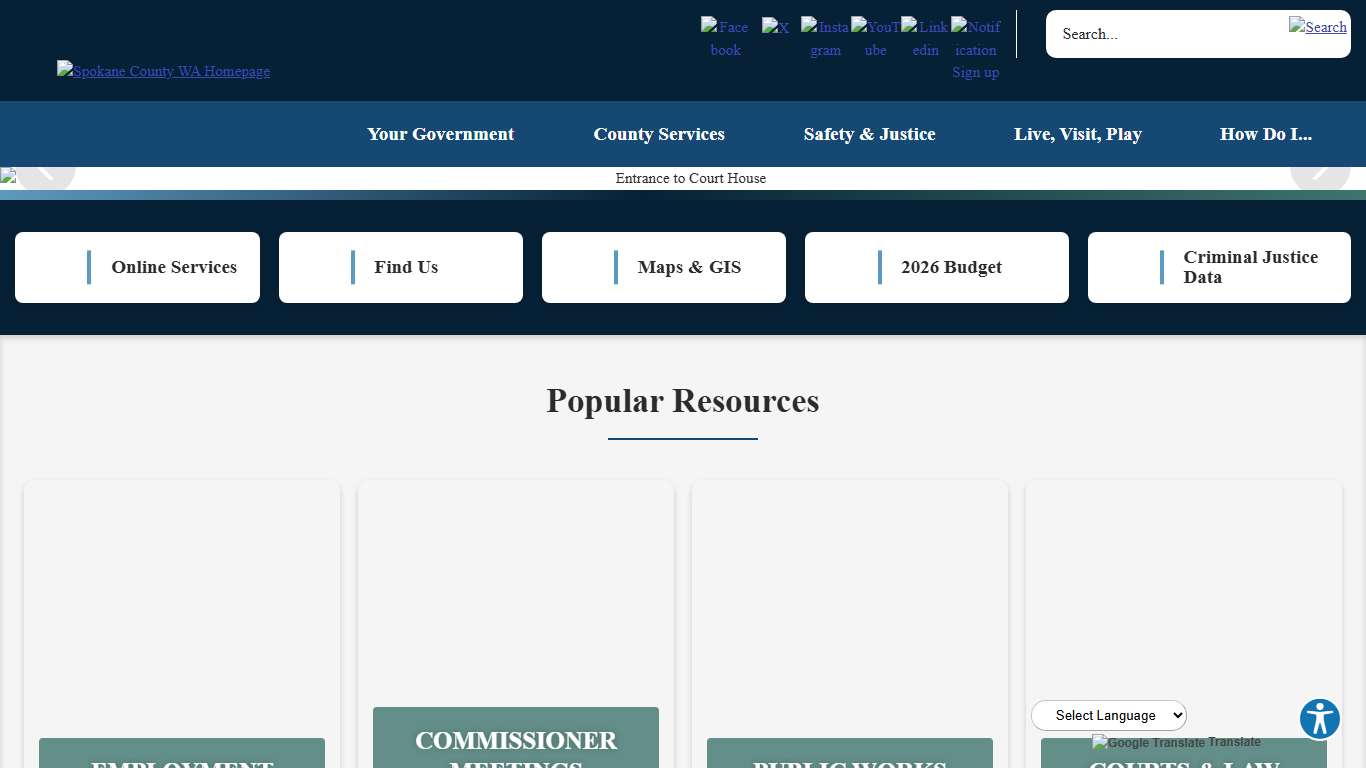
Task: Open the Facebook social media icon
Action: (725, 38)
